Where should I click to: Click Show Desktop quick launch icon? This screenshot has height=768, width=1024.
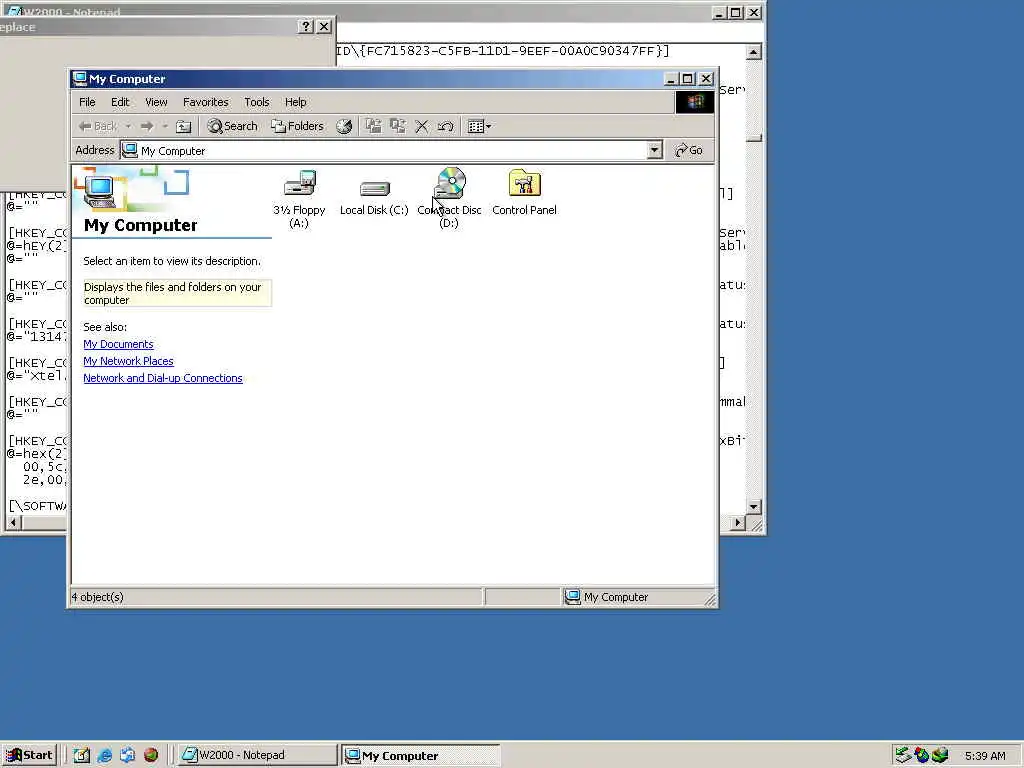pos(82,756)
